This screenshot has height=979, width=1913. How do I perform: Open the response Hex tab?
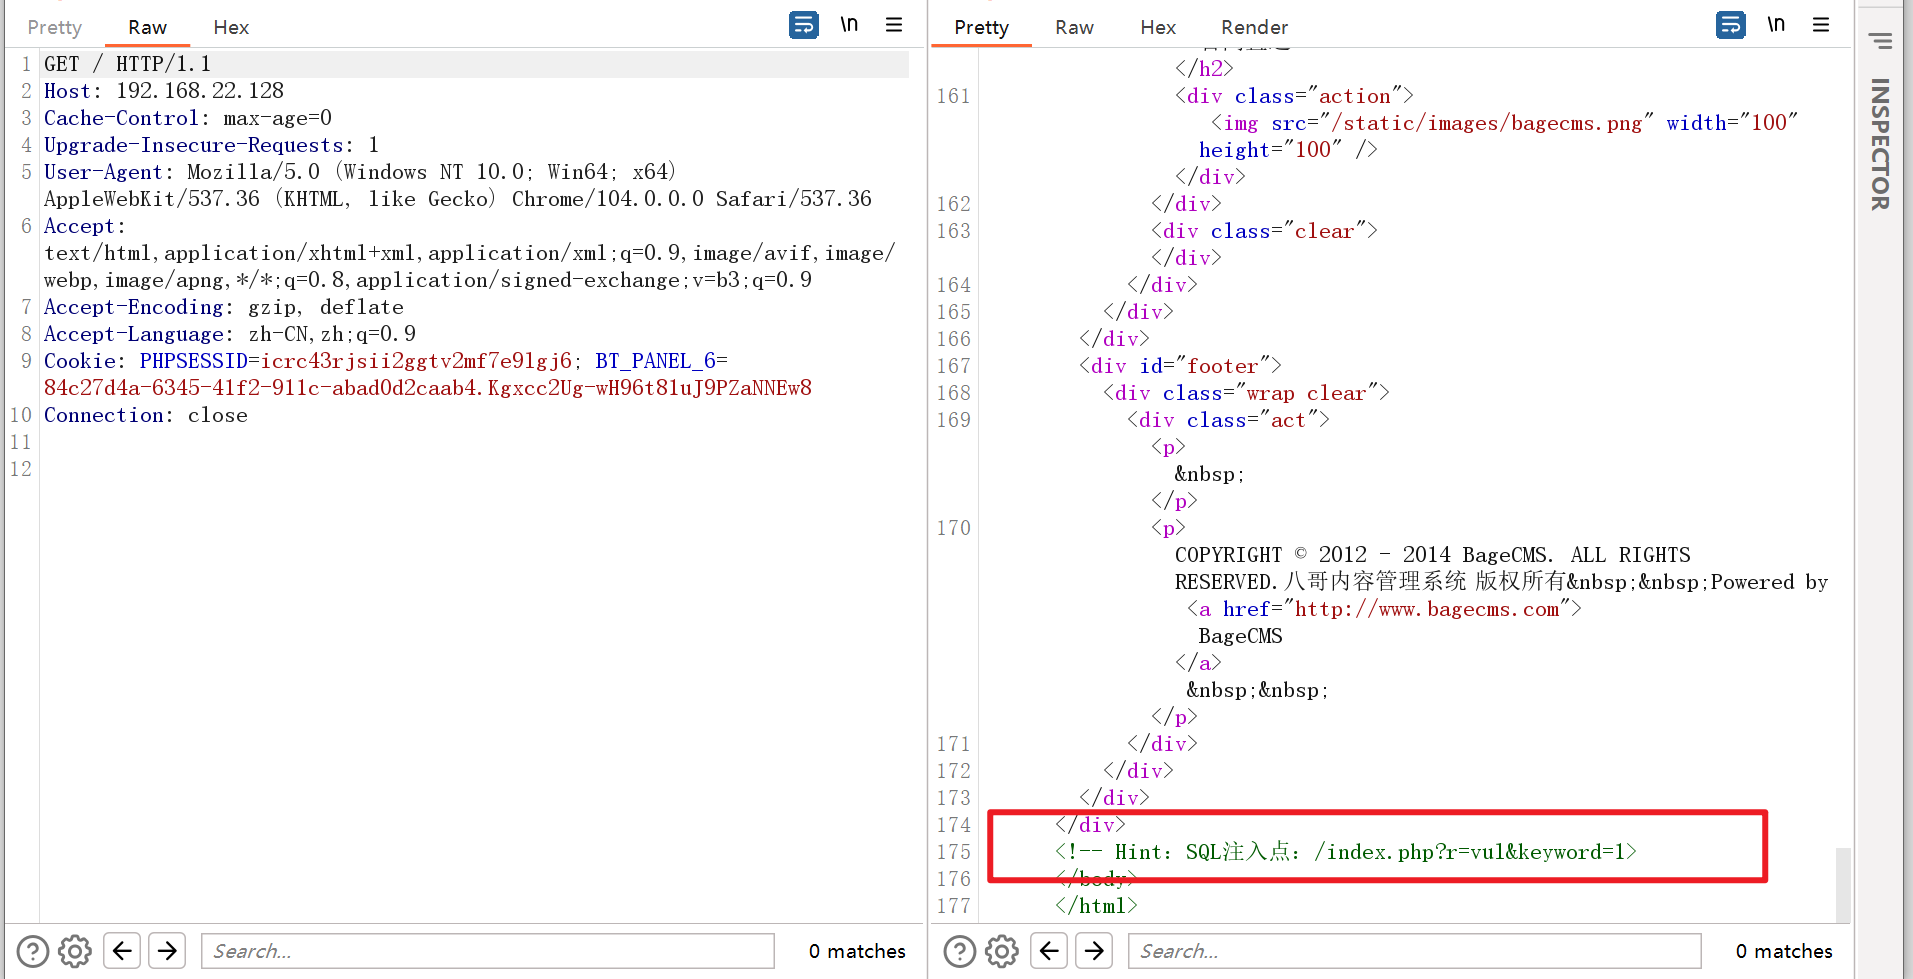(x=1158, y=27)
